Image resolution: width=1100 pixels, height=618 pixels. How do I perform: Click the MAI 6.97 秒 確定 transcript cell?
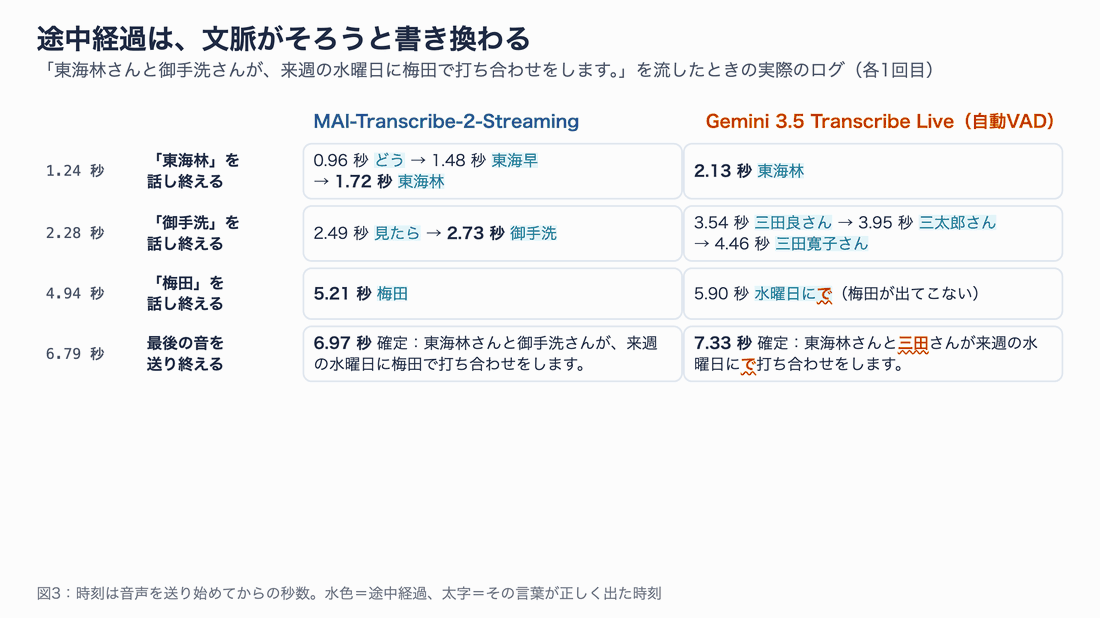pyautogui.click(x=492, y=354)
